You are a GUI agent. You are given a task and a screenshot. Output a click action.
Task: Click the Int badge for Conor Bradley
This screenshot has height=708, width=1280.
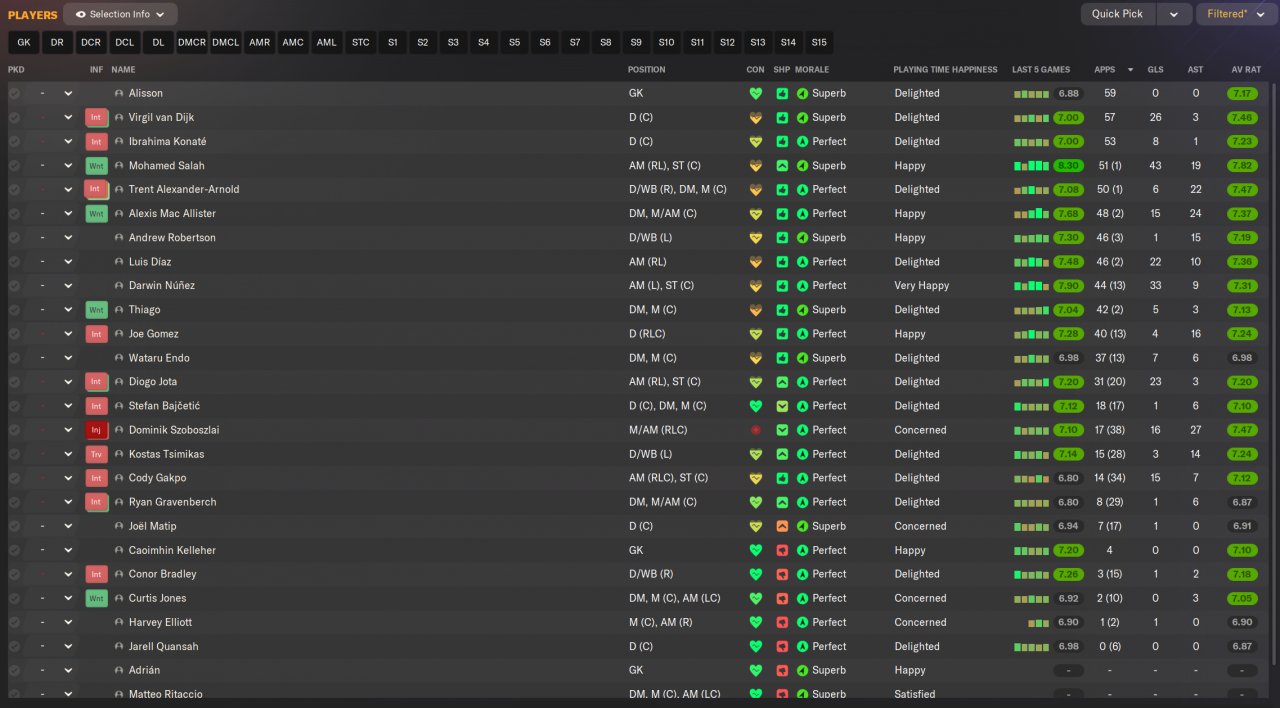click(96, 574)
